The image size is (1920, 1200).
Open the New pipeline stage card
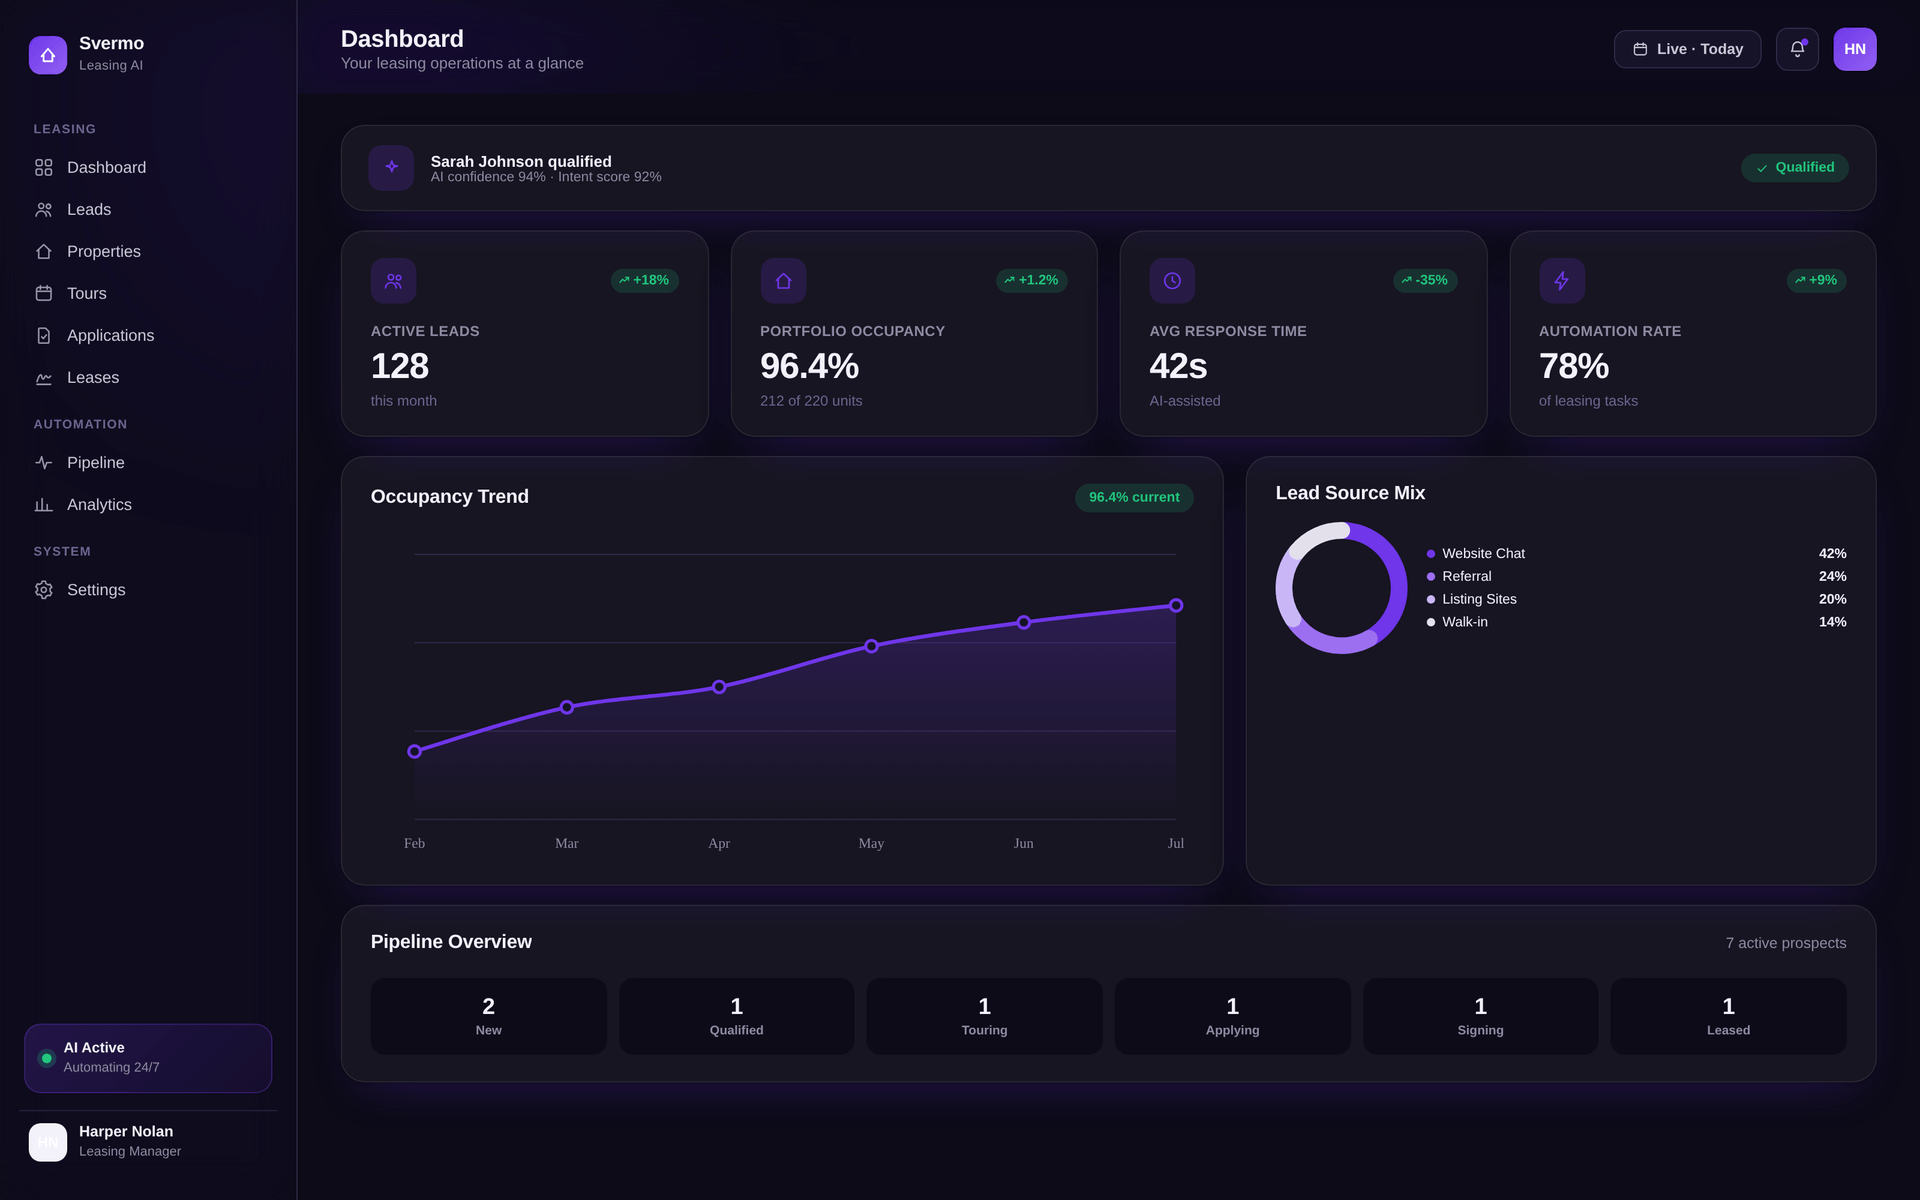pyautogui.click(x=488, y=1016)
